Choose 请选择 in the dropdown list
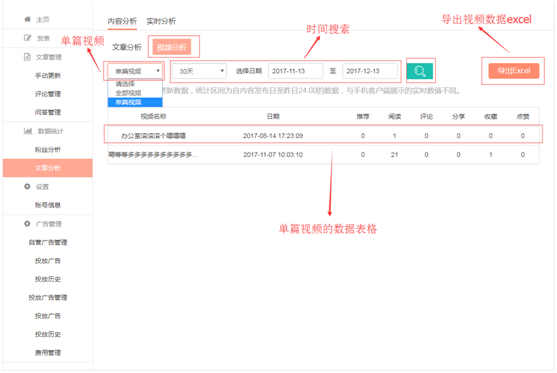This screenshot has width=557, height=373. pos(135,84)
